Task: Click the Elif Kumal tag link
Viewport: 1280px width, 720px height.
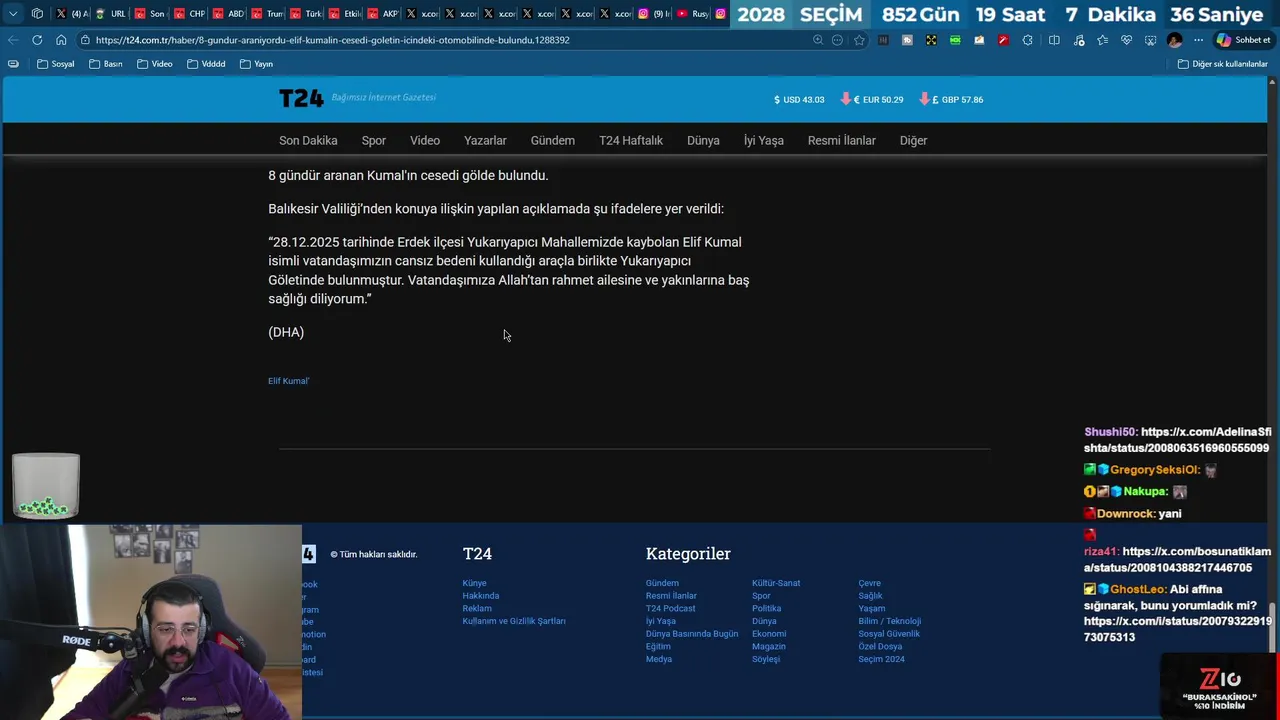Action: coord(288,381)
